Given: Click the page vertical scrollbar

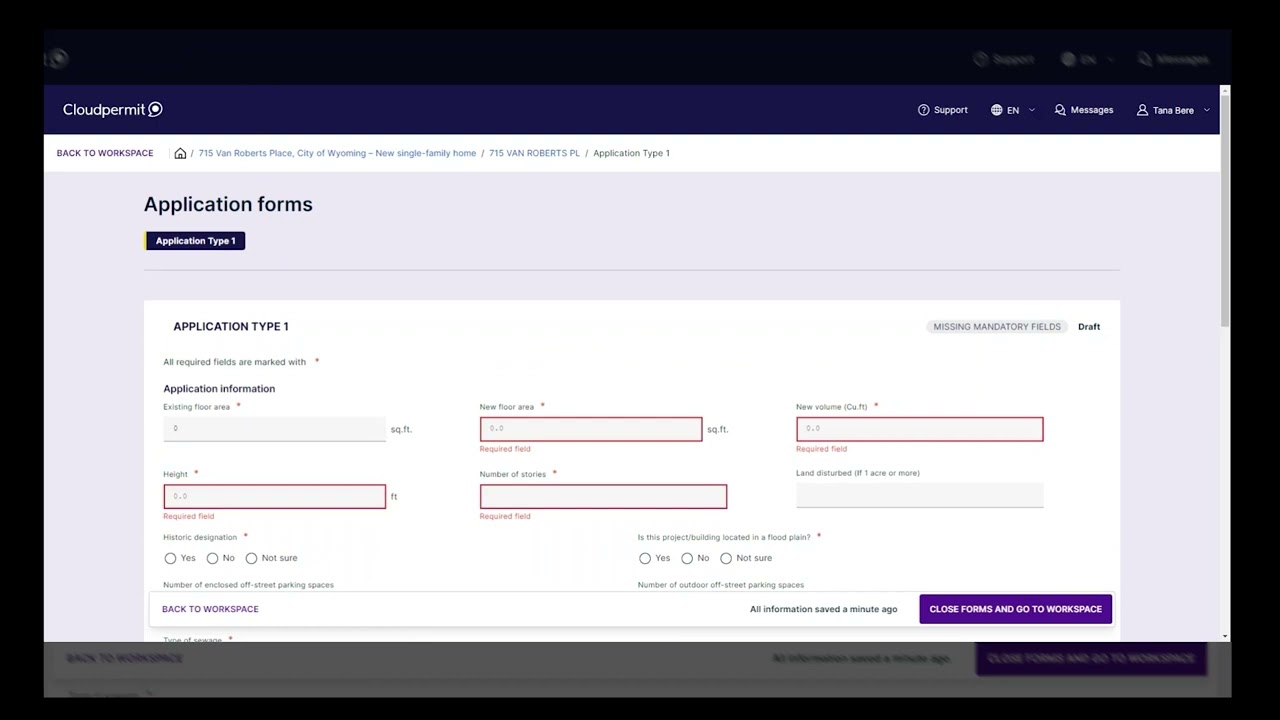Looking at the screenshot, I should click(x=1225, y=211).
